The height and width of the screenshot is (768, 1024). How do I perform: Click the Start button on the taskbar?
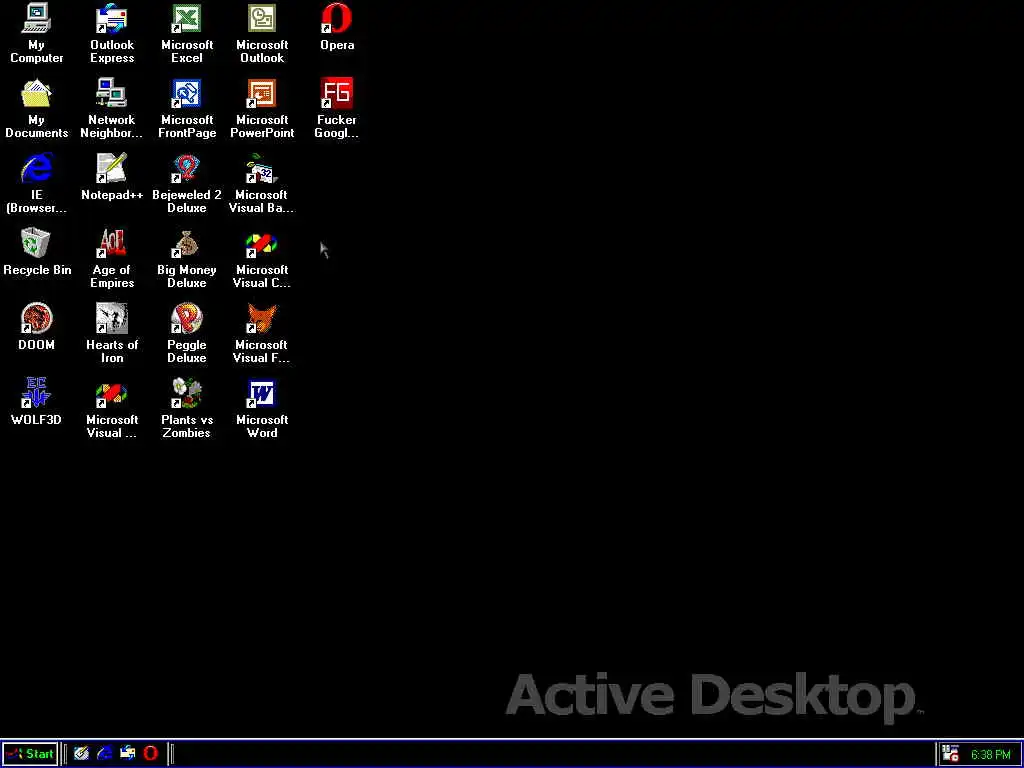point(30,754)
